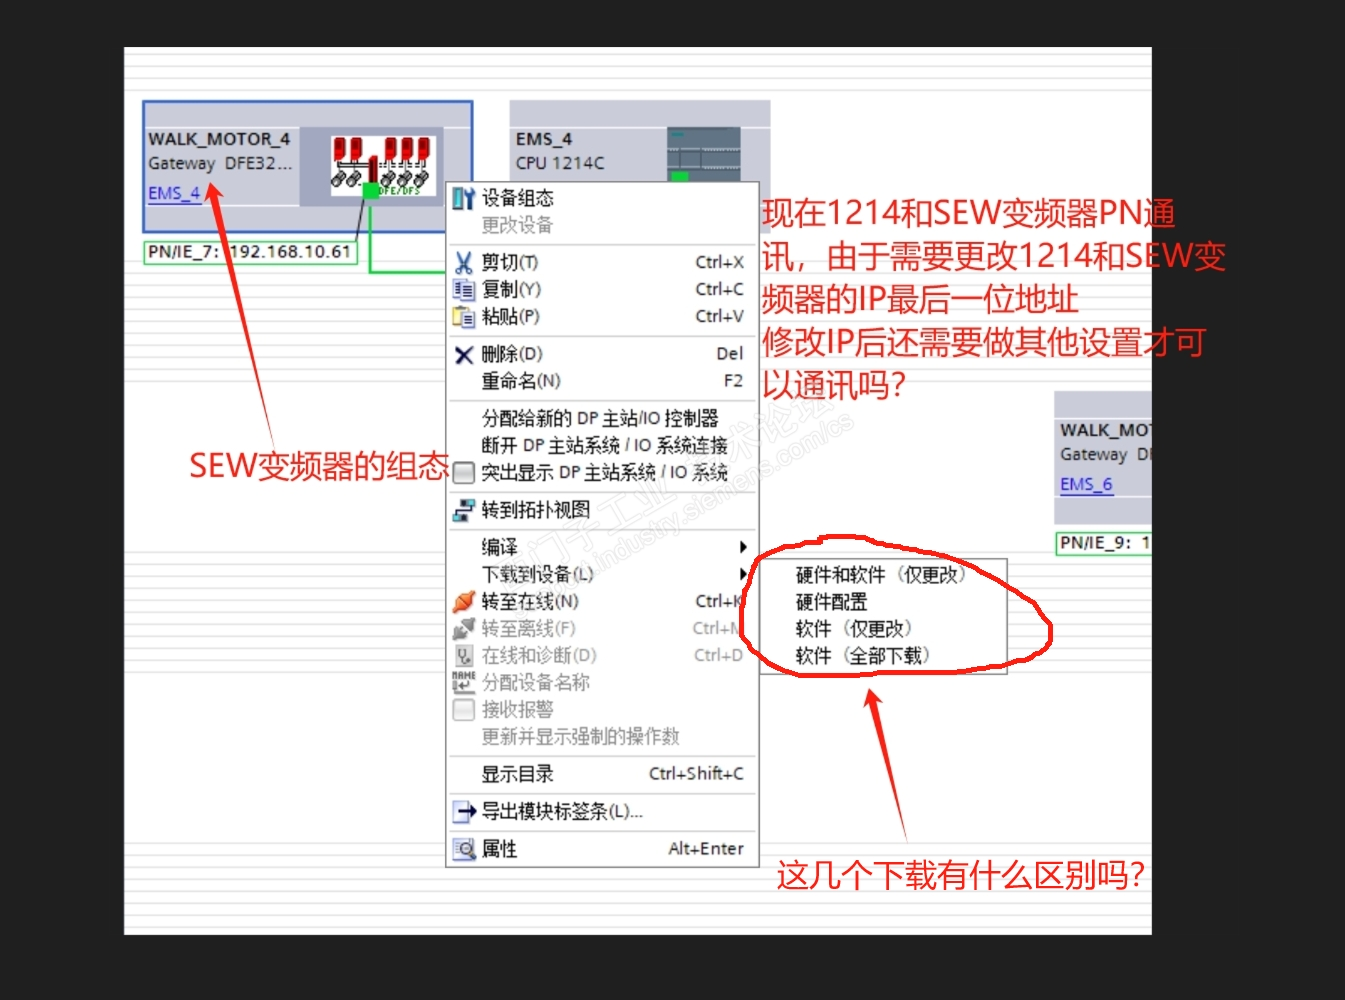The width and height of the screenshot is (1345, 1000).
Task: Select 分配给新的 DP 主站/IO 控制器
Action: point(600,419)
